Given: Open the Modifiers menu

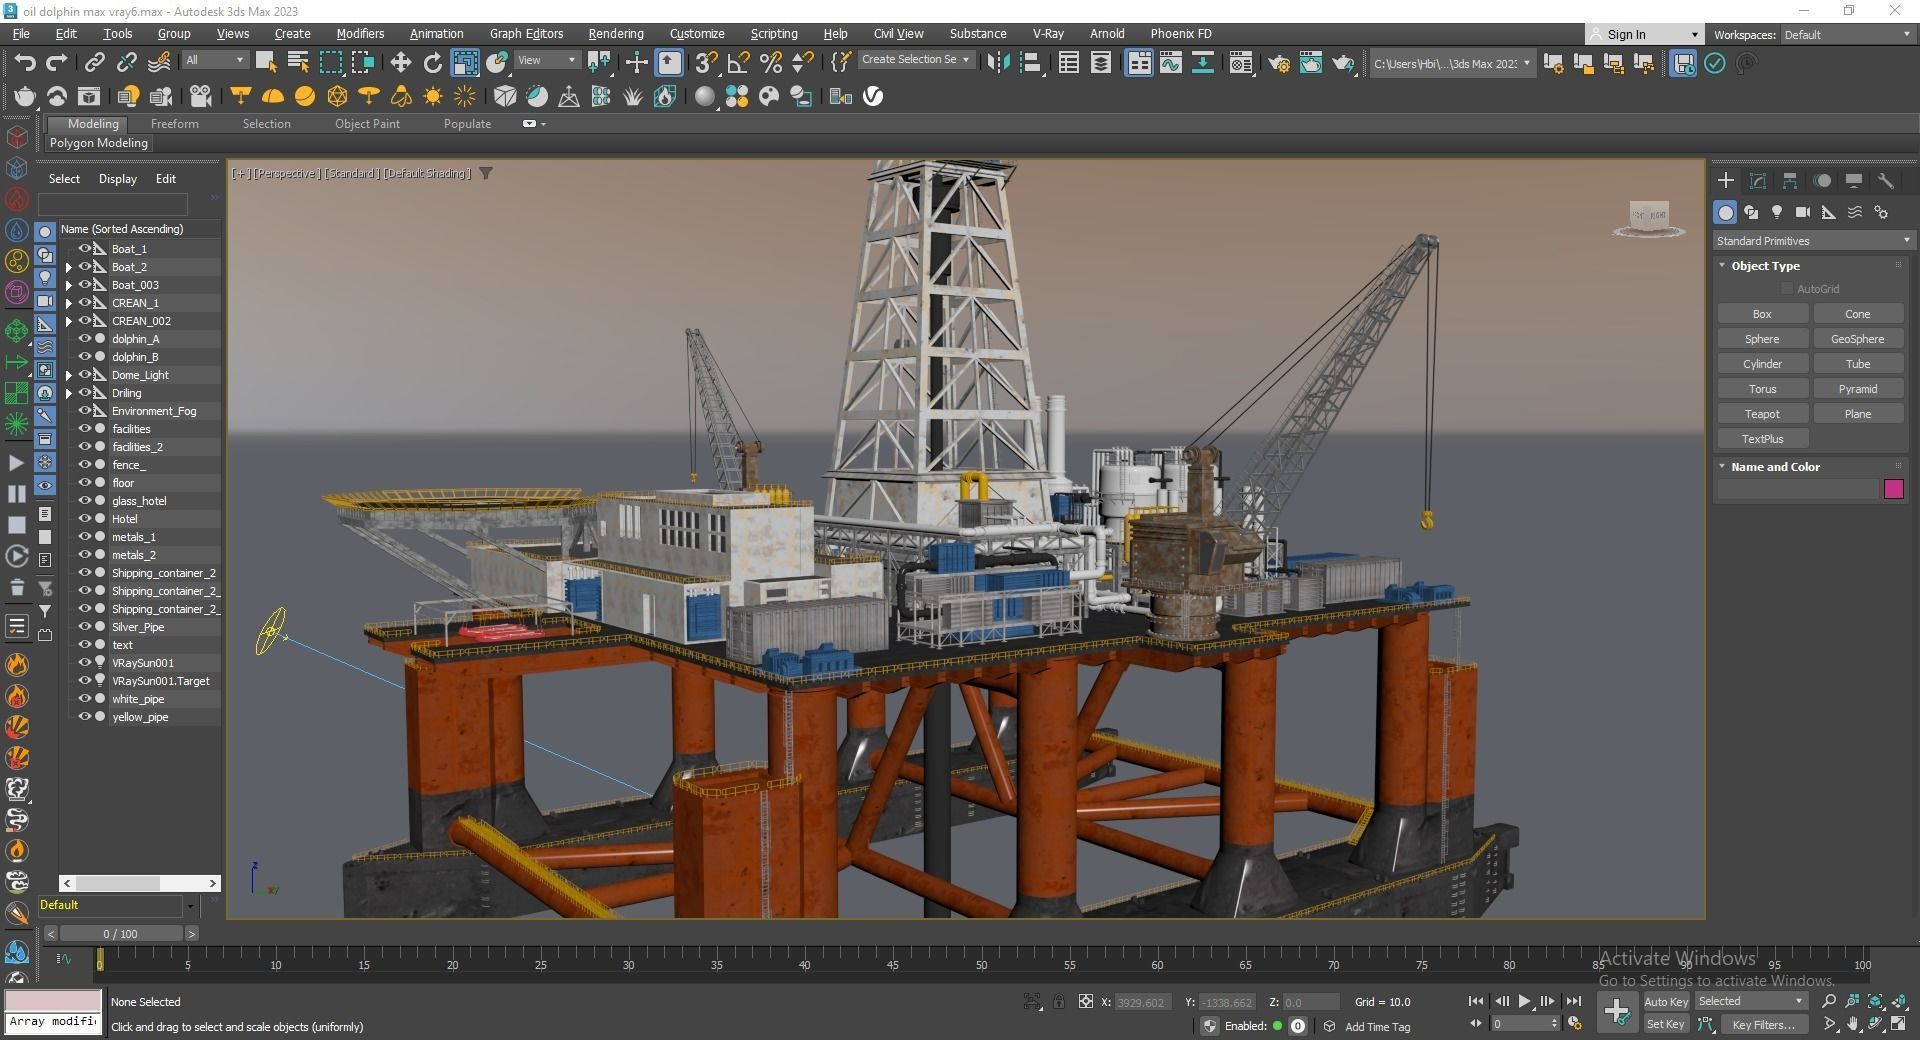Looking at the screenshot, I should point(360,34).
